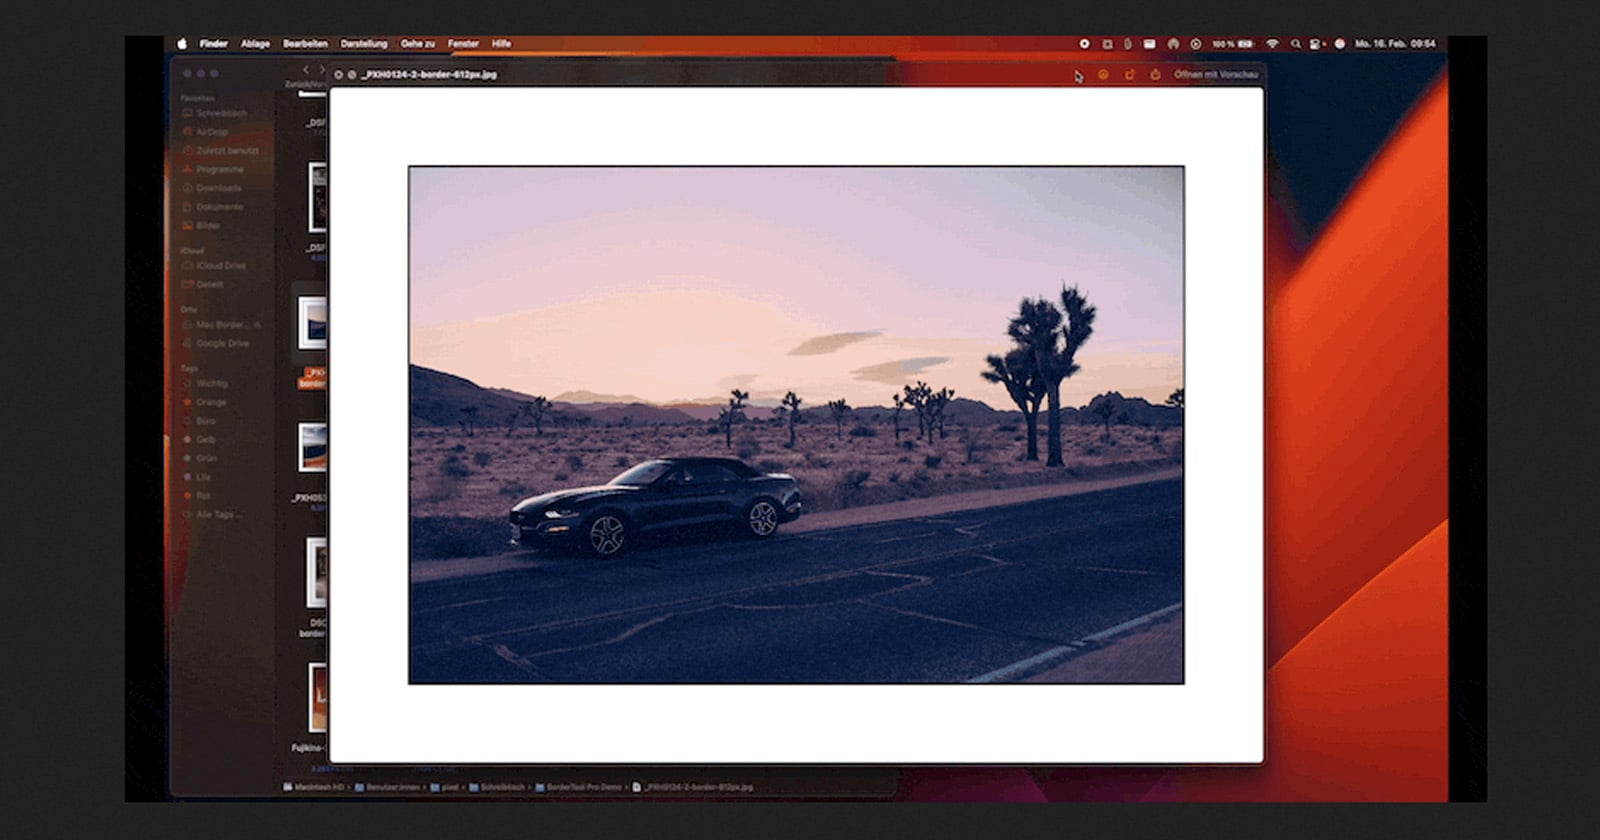Viewport: 1600px width, 840px height.
Task: Select the Orange tag in sidebar
Action: [x=211, y=402]
